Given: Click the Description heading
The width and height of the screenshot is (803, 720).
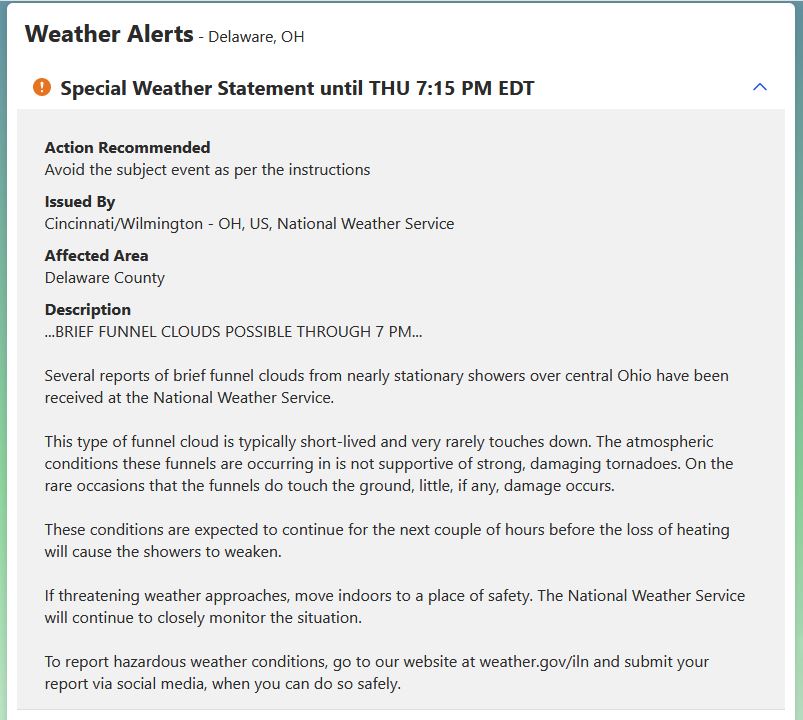Looking at the screenshot, I should (88, 310).
